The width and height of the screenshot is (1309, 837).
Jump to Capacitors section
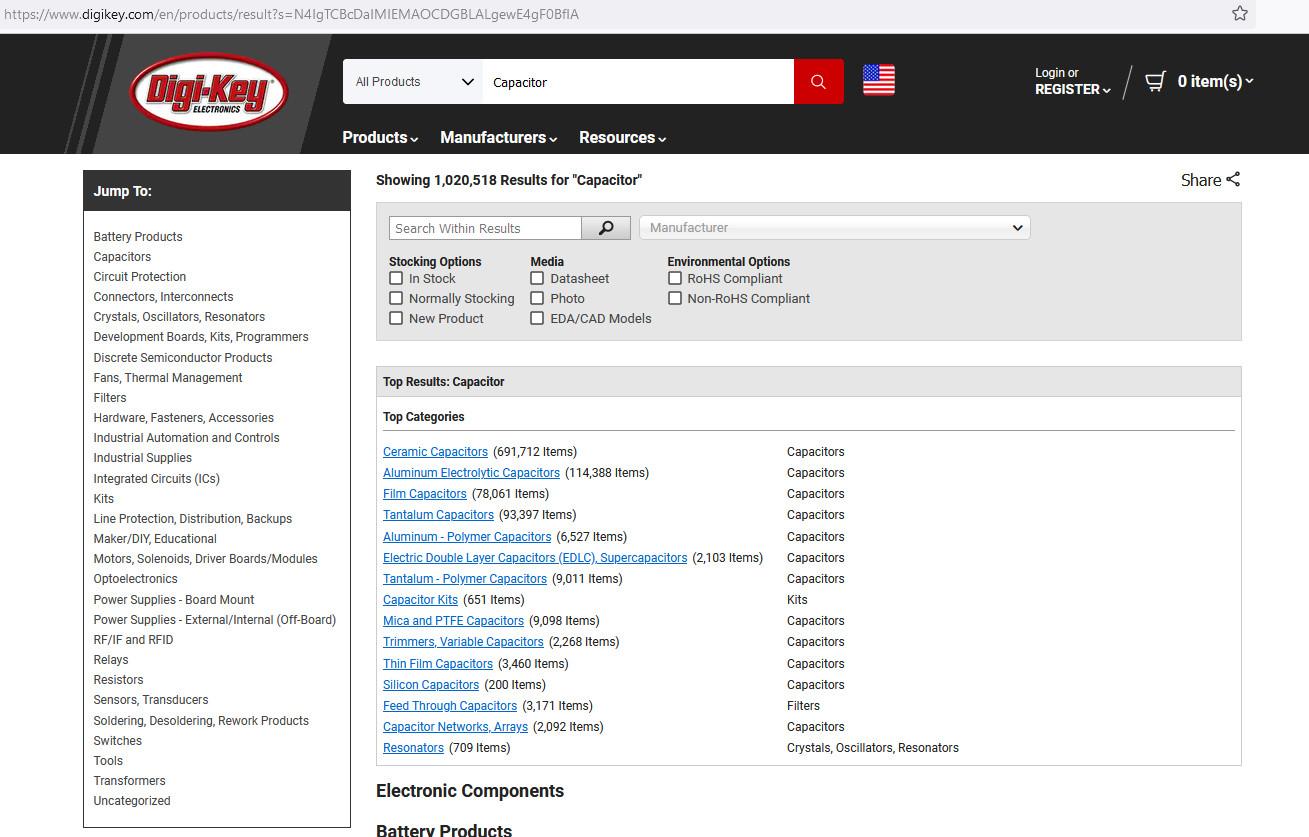point(122,257)
